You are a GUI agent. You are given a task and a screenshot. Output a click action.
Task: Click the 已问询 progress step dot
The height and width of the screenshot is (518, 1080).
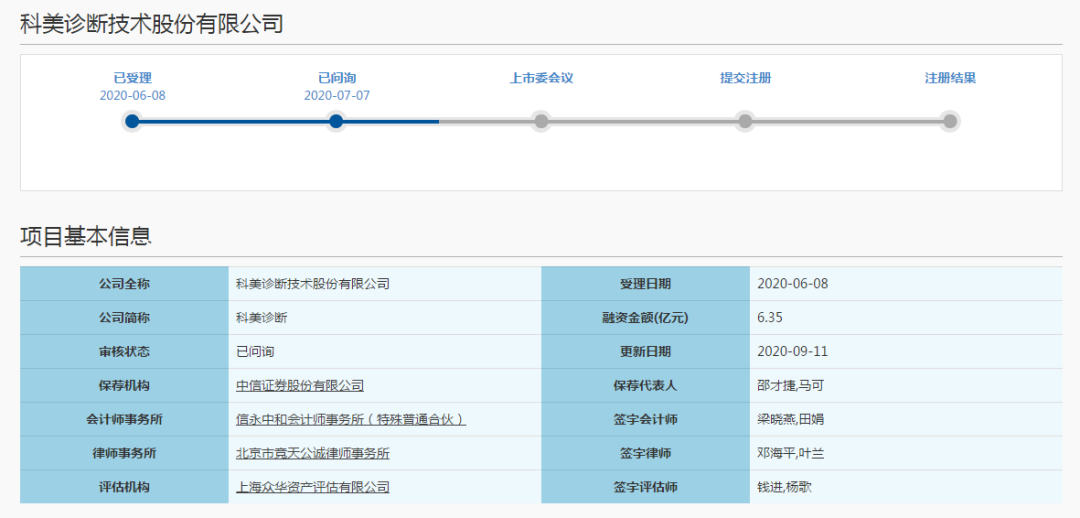[x=336, y=121]
